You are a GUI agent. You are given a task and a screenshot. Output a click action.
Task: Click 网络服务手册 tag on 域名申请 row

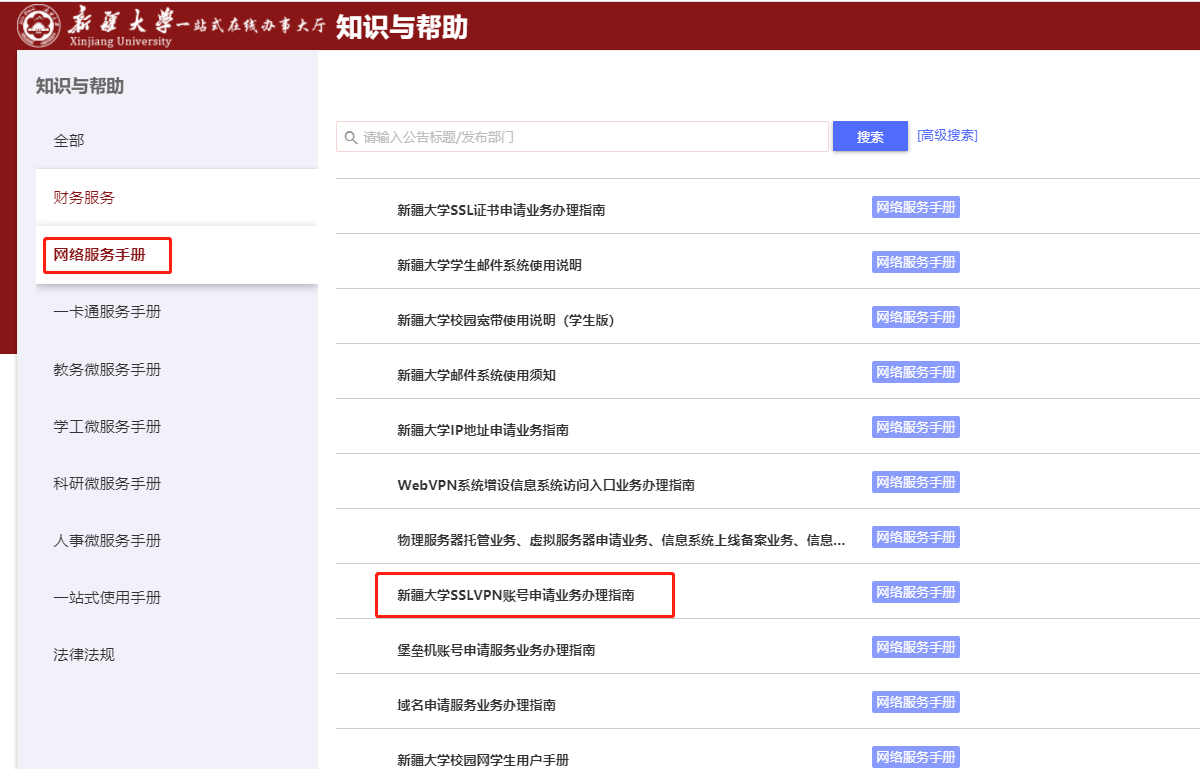[x=916, y=702]
